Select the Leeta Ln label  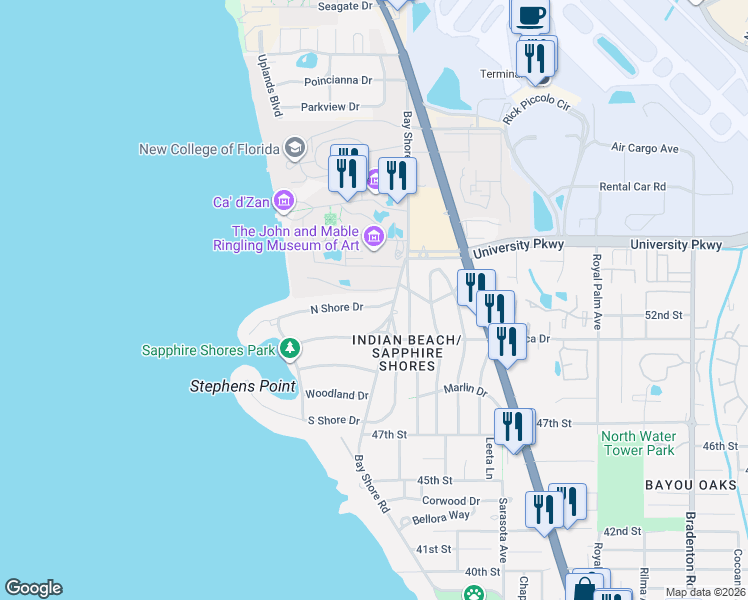[489, 458]
